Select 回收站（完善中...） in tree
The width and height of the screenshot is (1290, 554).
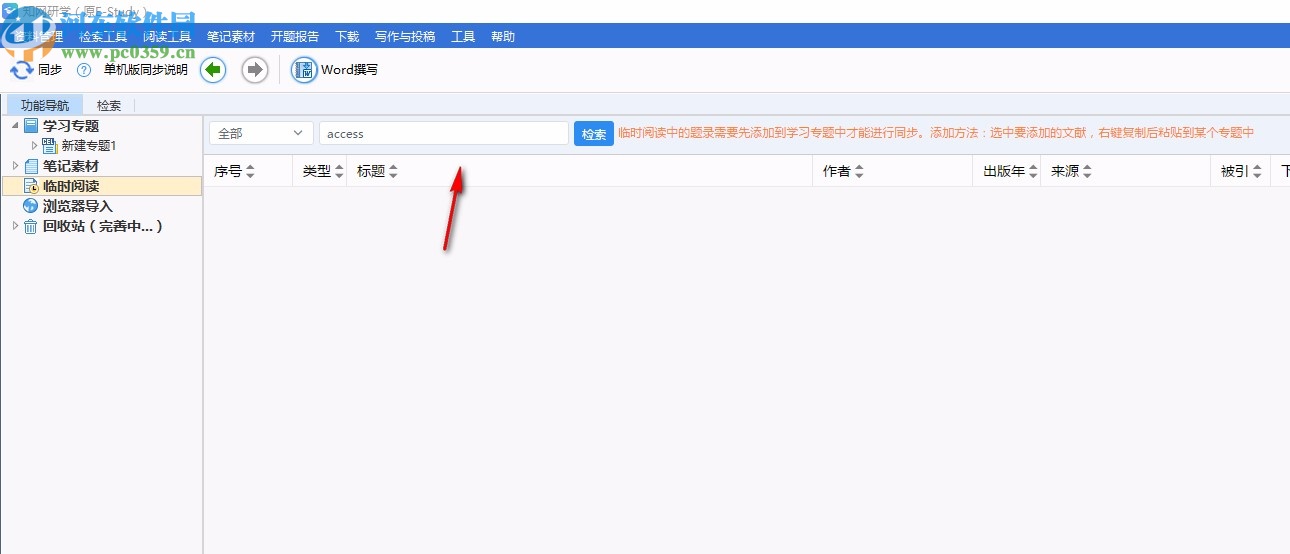coord(103,226)
